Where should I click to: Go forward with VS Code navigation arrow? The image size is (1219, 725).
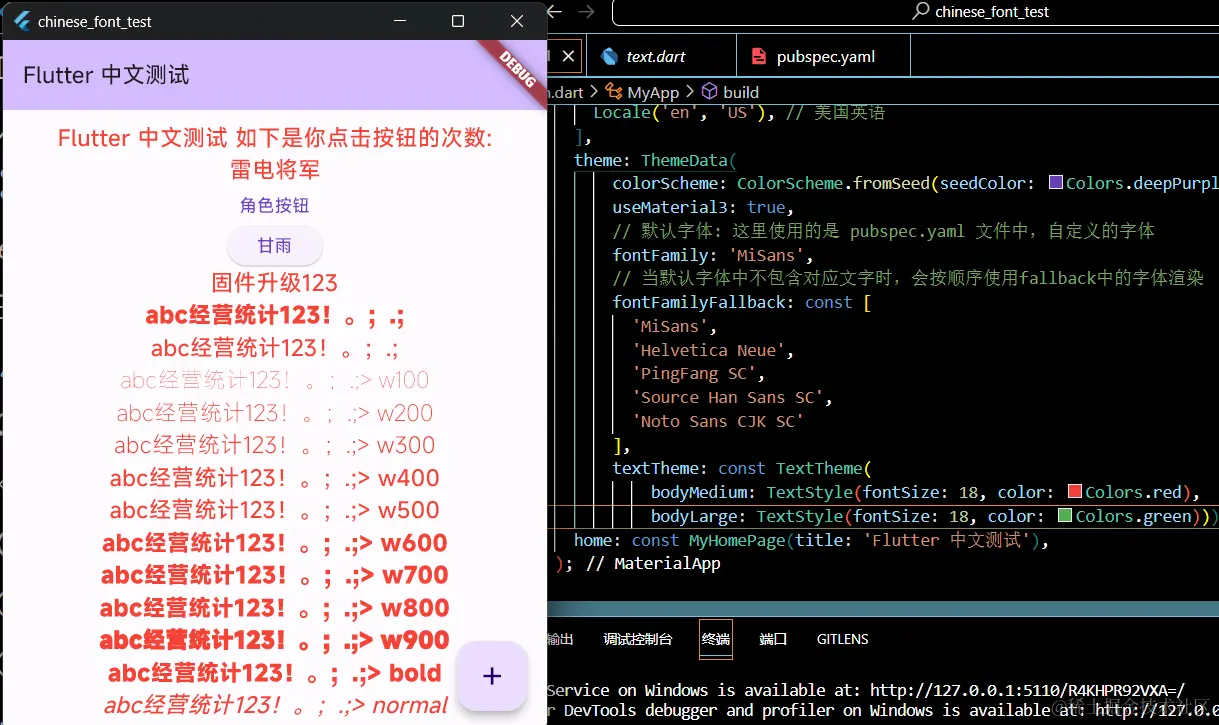coord(588,12)
